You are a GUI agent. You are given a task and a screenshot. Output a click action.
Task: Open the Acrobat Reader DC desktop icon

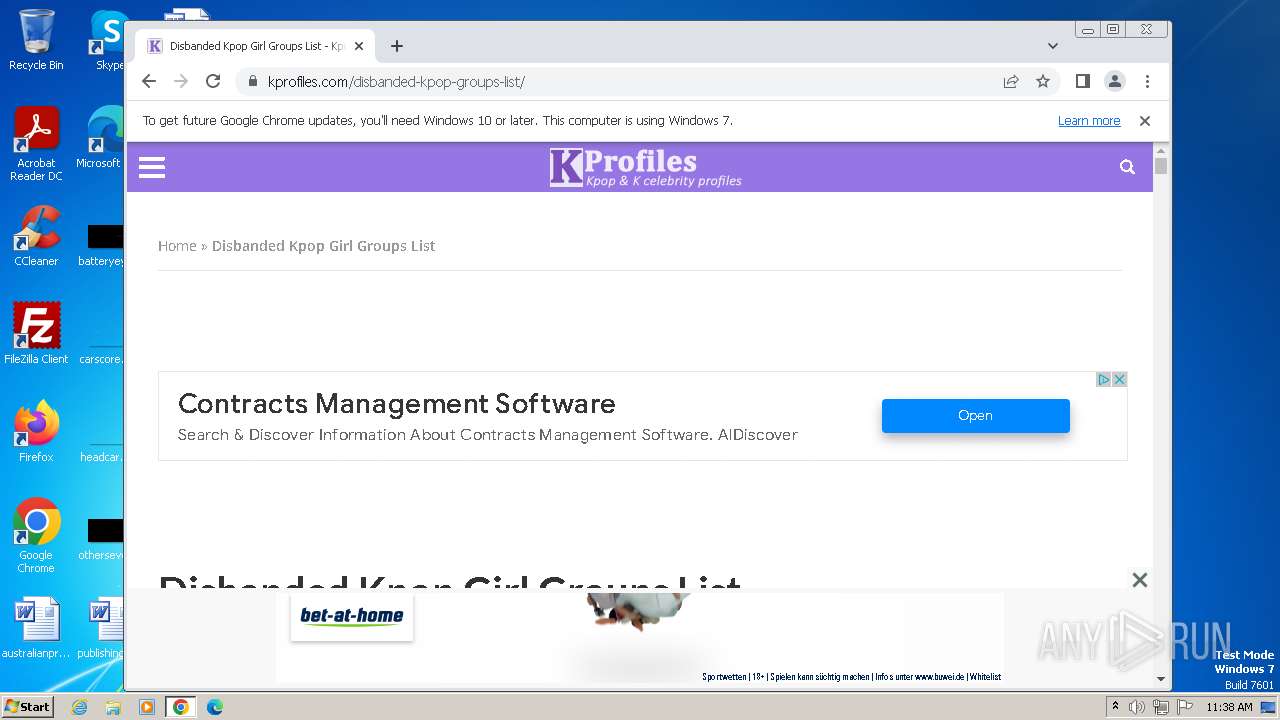[x=36, y=144]
